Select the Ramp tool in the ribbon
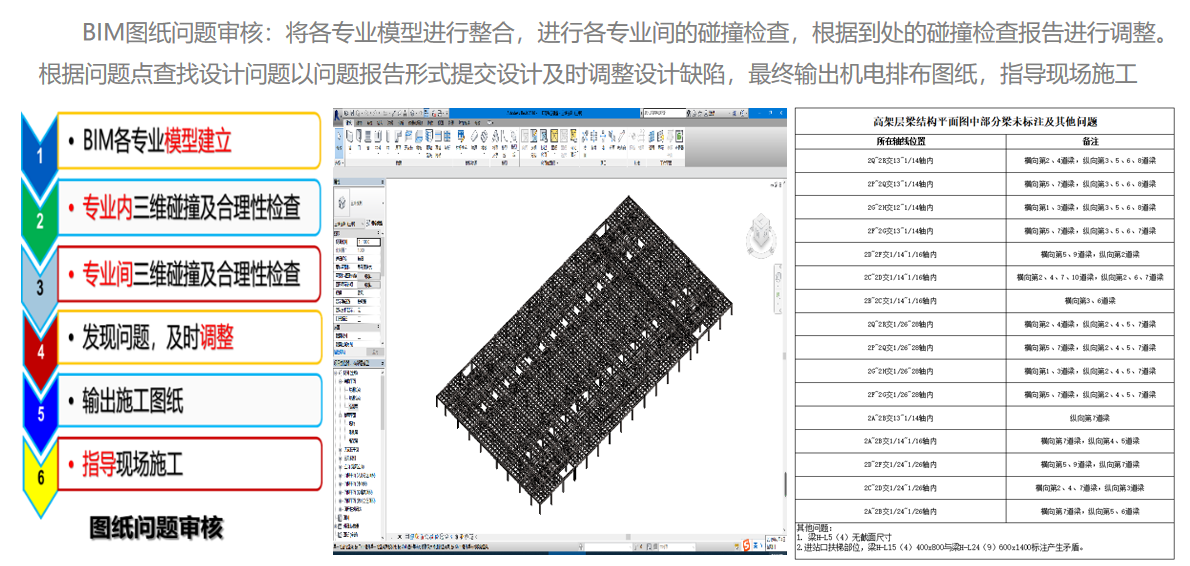Viewport: 1190px width, 566px height. (x=474, y=141)
